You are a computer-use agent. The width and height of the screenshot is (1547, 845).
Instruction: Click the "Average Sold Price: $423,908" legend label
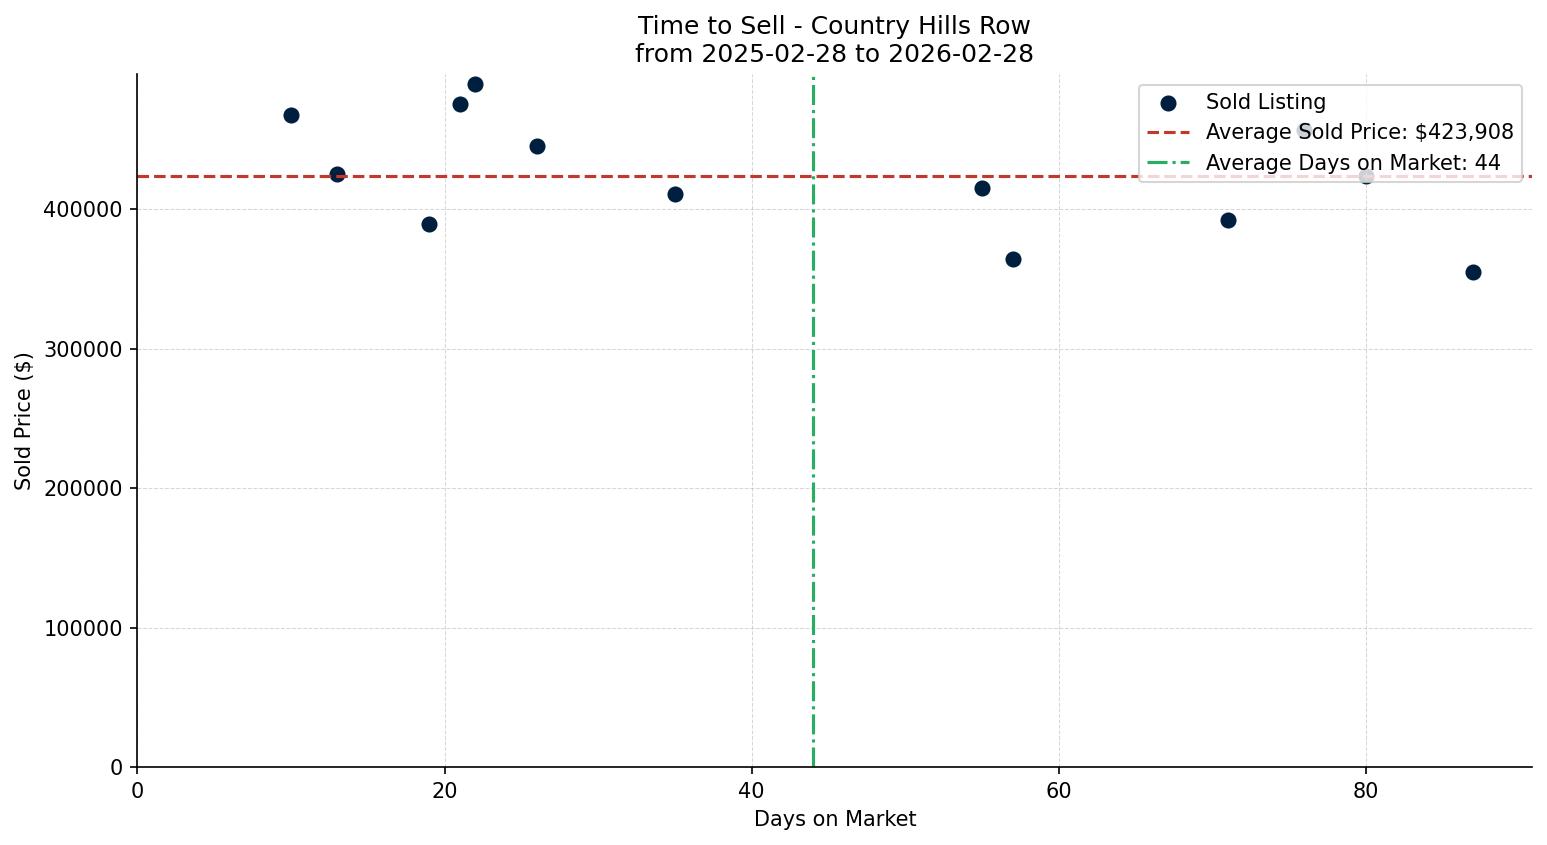1359,132
